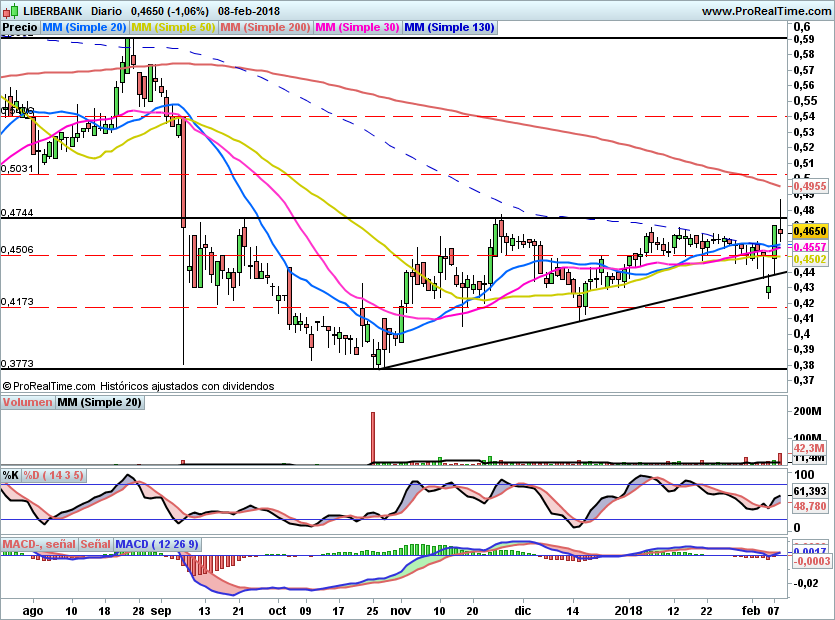Click the MACD-, señal label

39,544
